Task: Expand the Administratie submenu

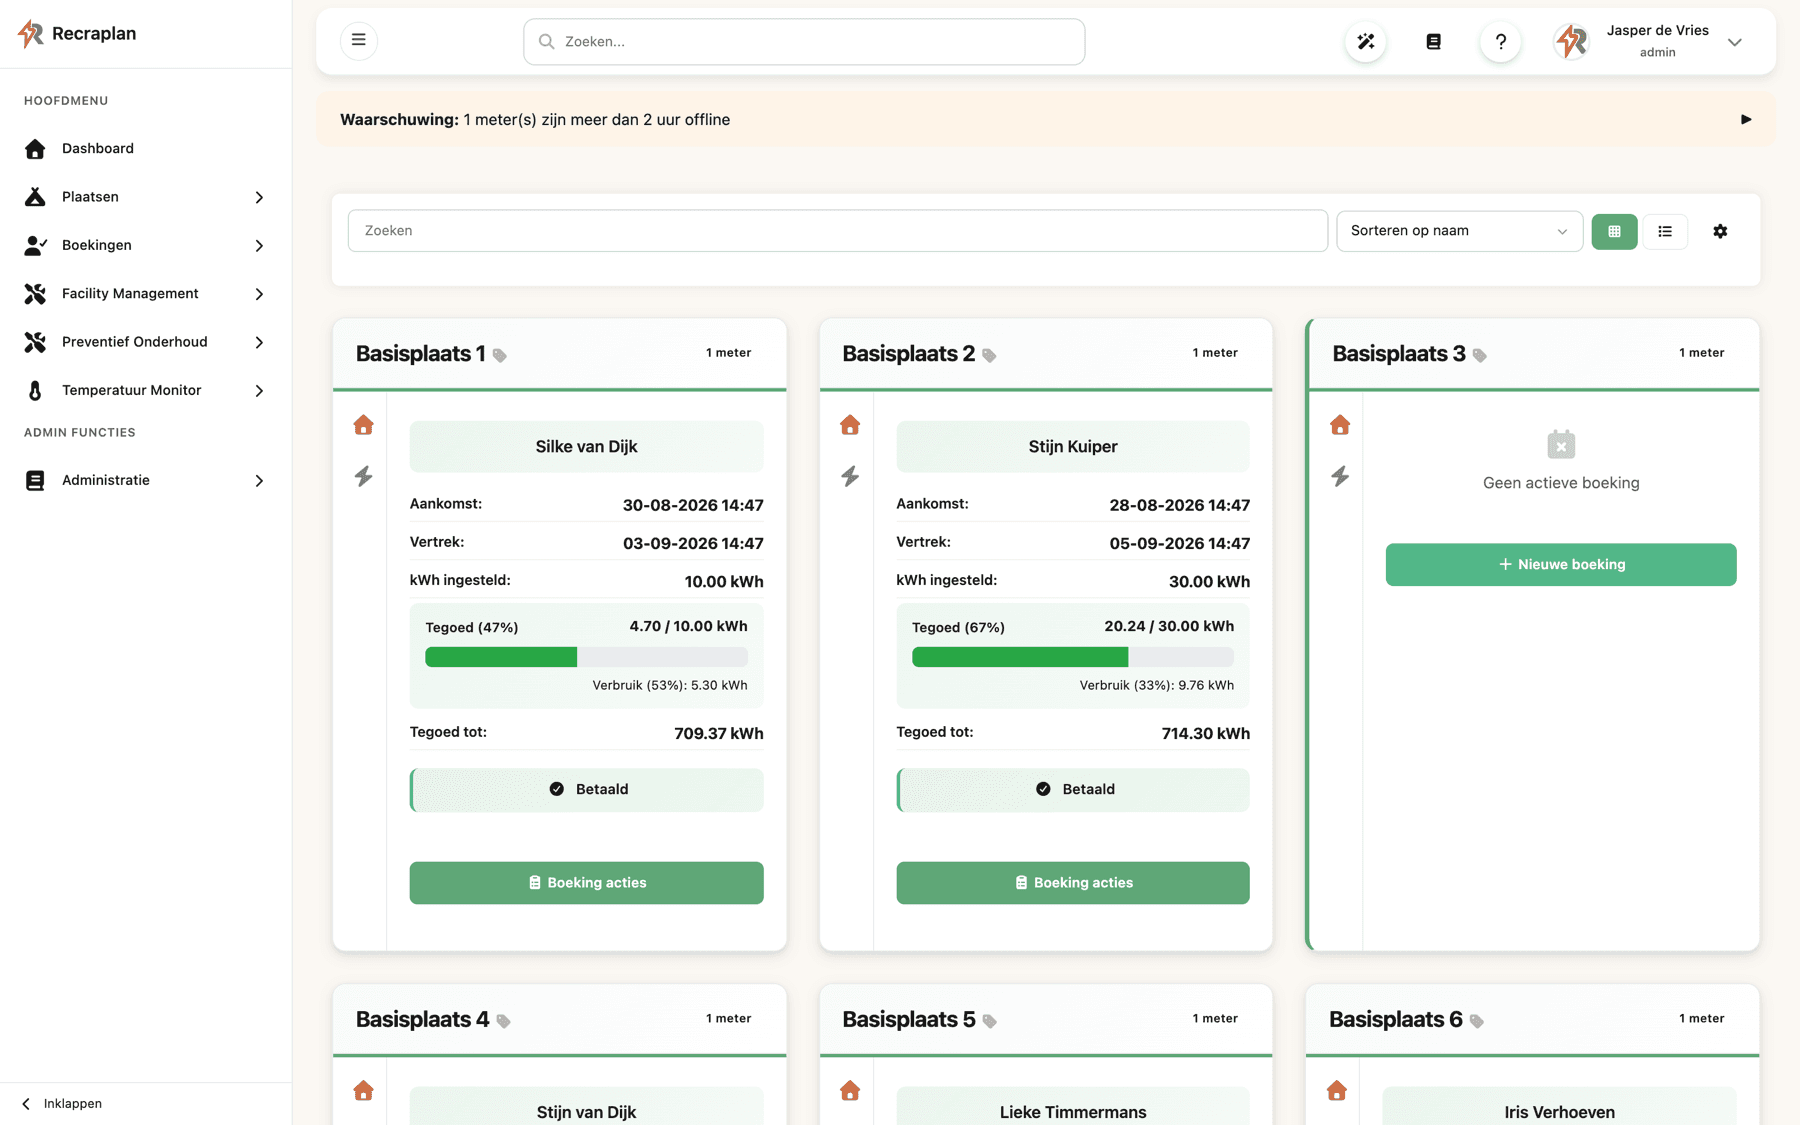Action: 259,481
